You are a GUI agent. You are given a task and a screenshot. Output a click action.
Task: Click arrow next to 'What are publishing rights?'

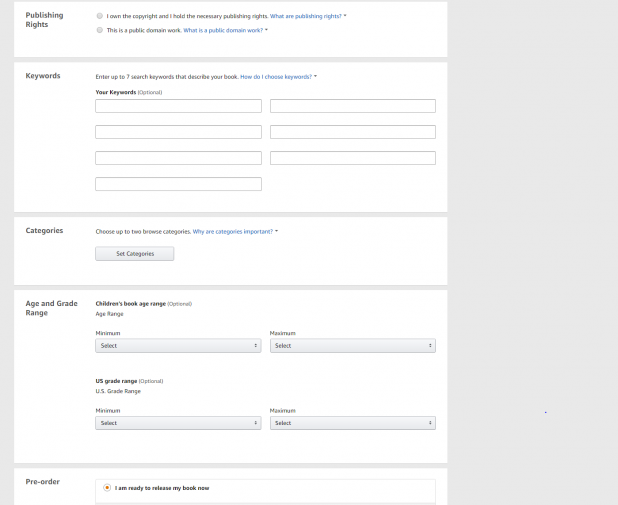click(345, 16)
